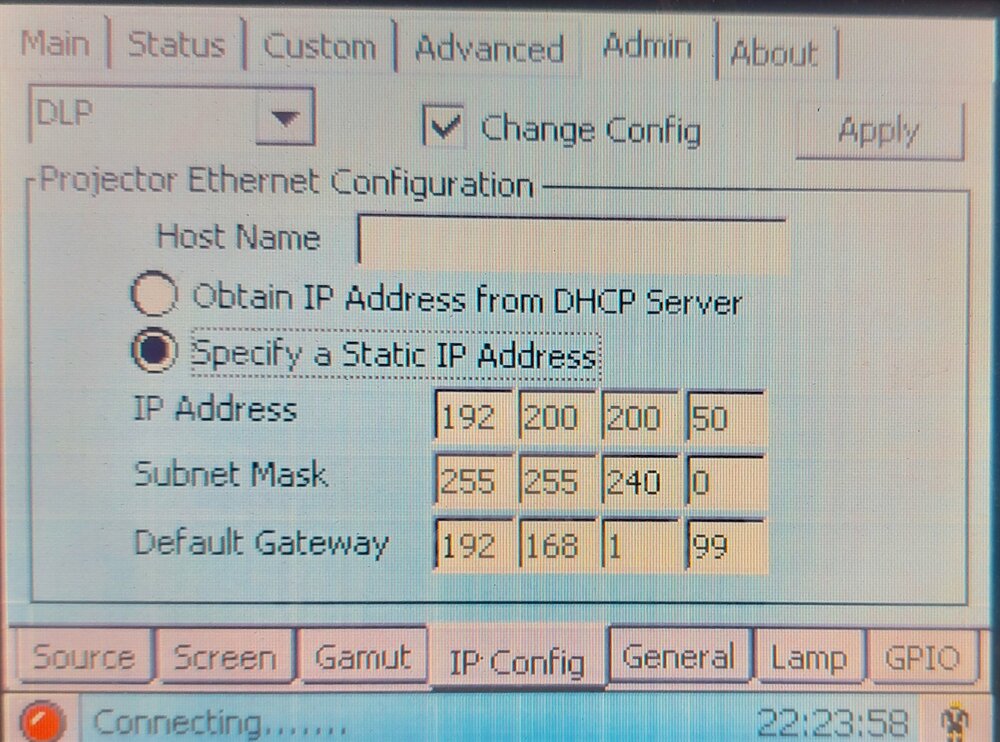The height and width of the screenshot is (742, 1000).
Task: Open the GPIO bottom tab
Action: 922,657
